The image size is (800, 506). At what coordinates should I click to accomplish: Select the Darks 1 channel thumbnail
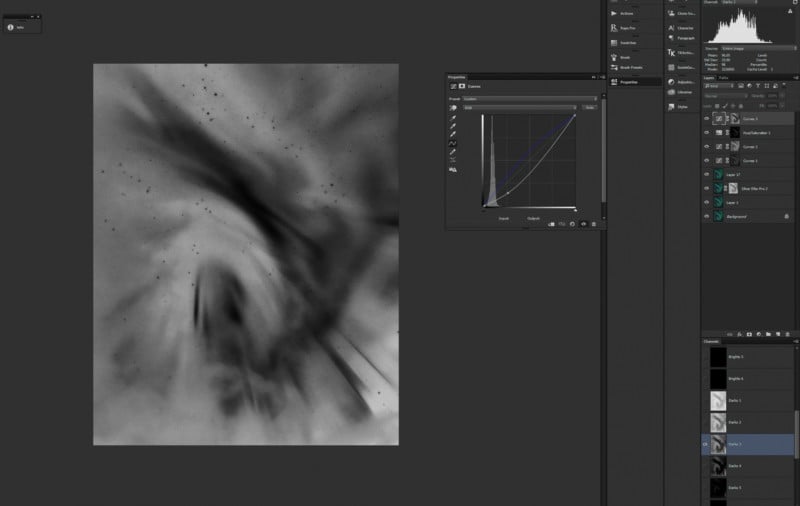pyautogui.click(x=717, y=400)
